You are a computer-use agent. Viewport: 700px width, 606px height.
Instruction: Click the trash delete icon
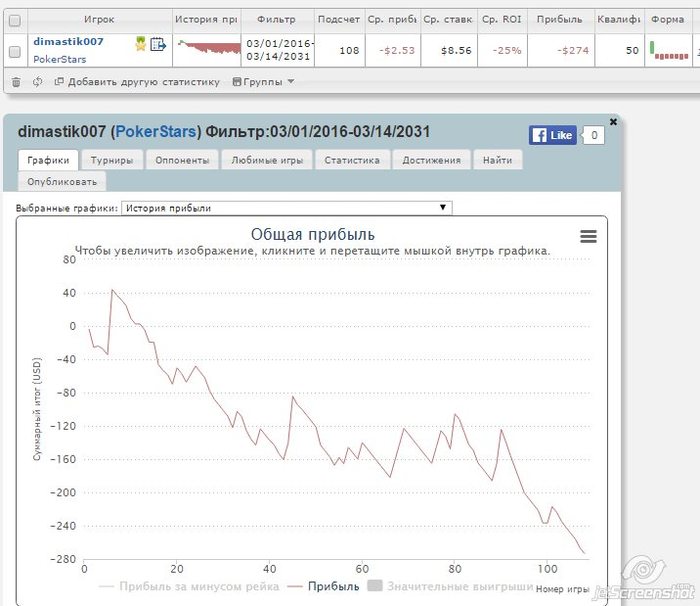coord(16,82)
